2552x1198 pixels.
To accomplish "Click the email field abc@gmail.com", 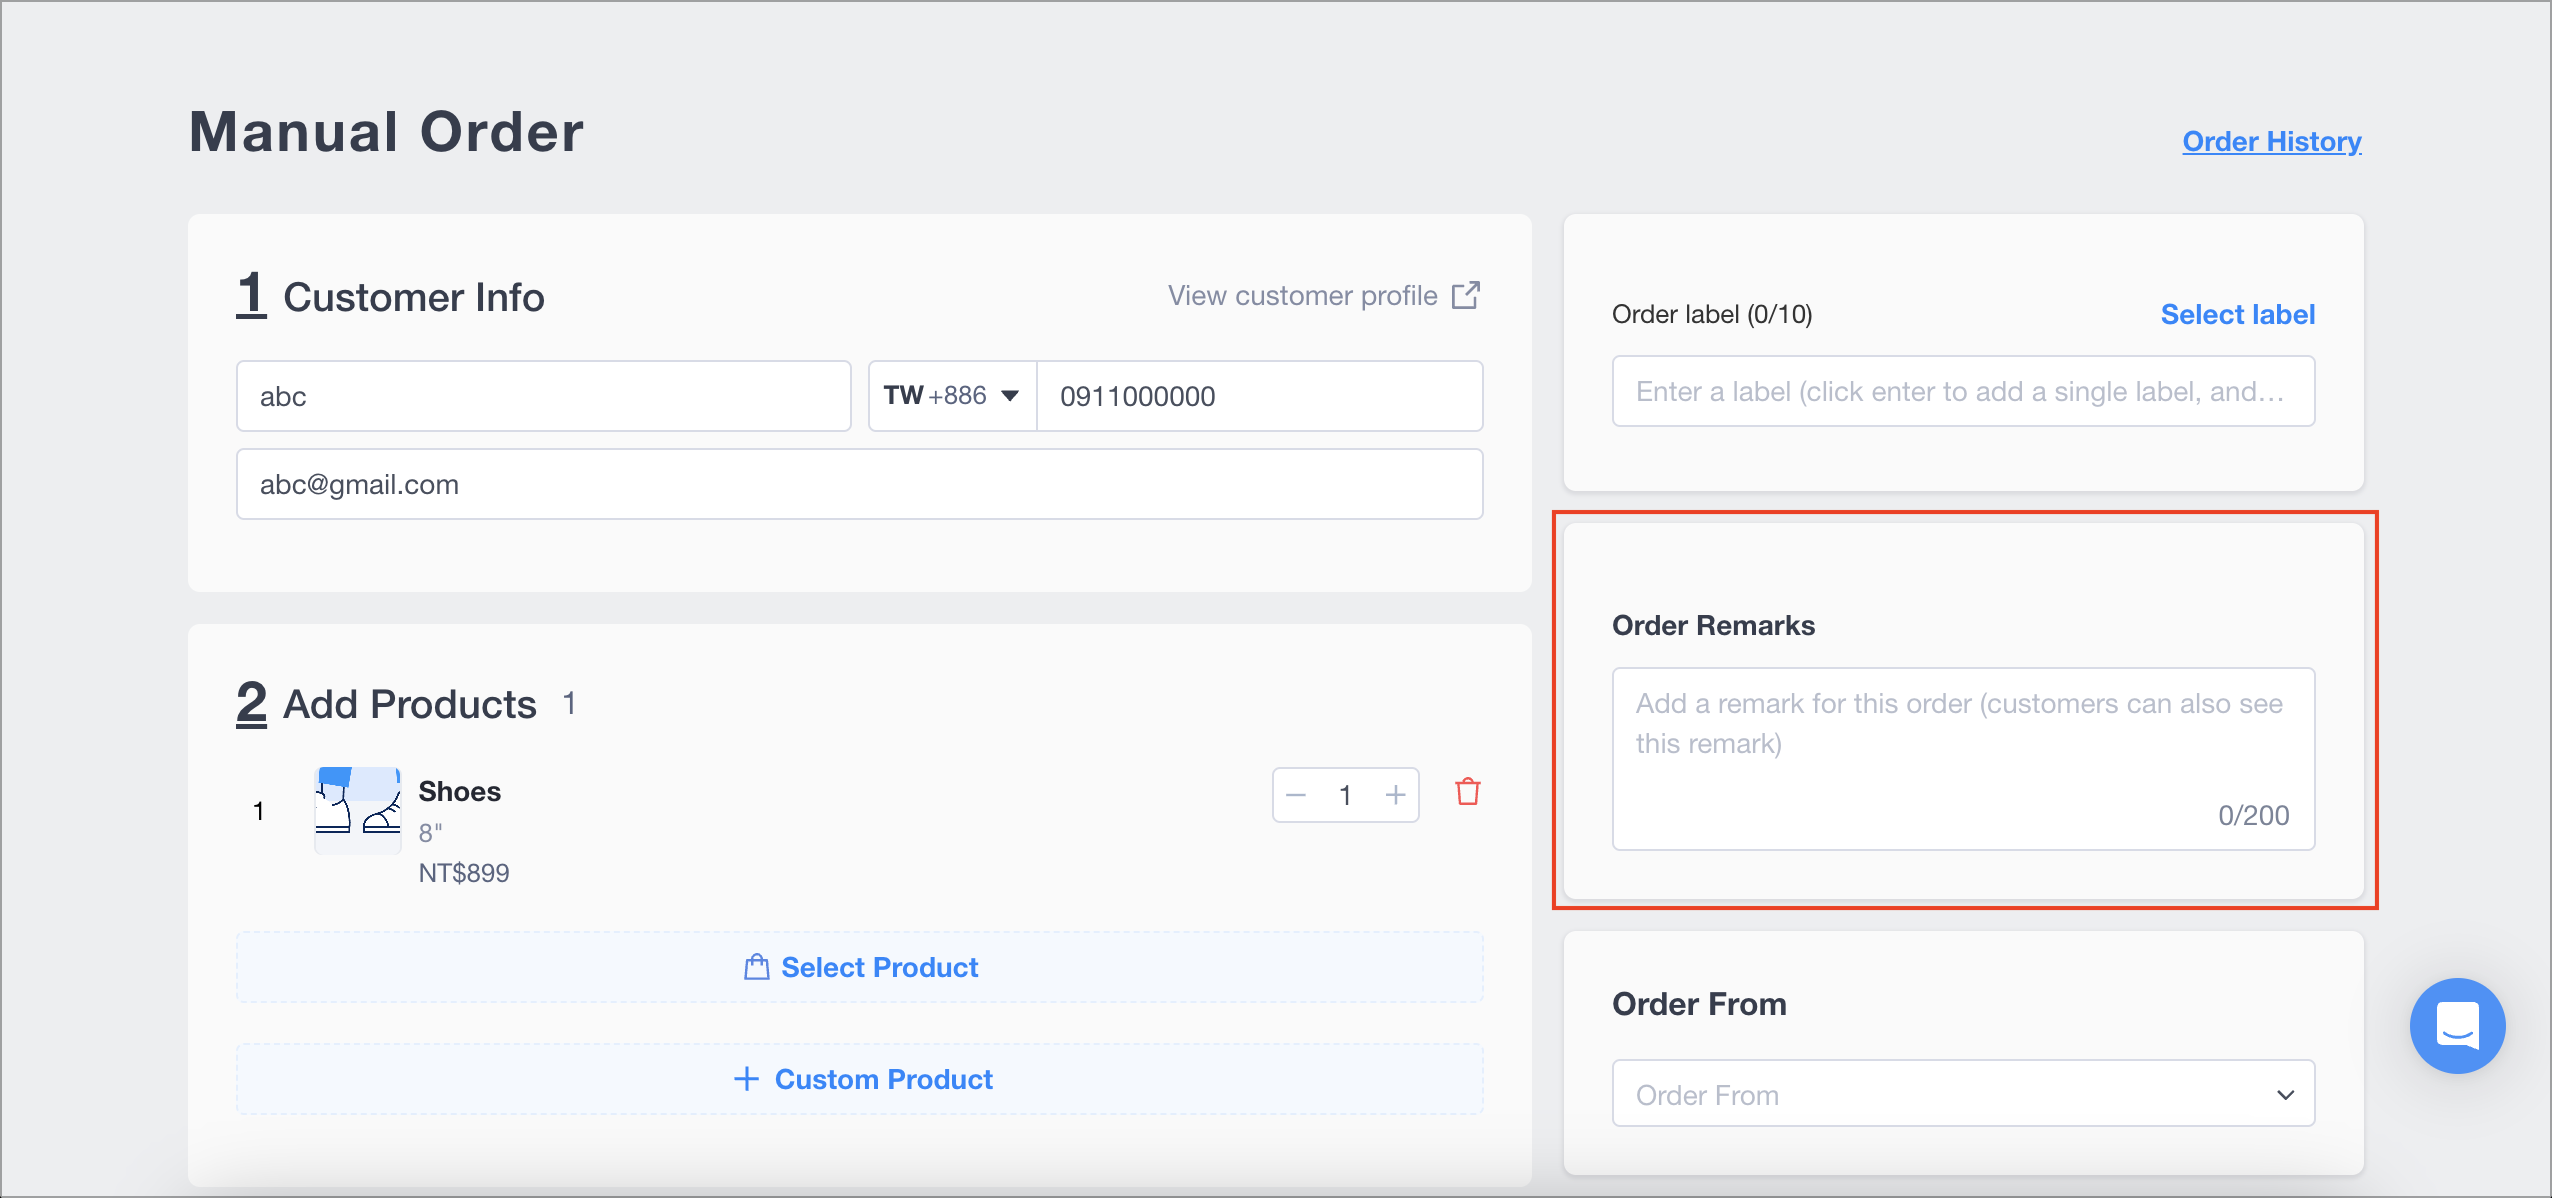I will (860, 484).
